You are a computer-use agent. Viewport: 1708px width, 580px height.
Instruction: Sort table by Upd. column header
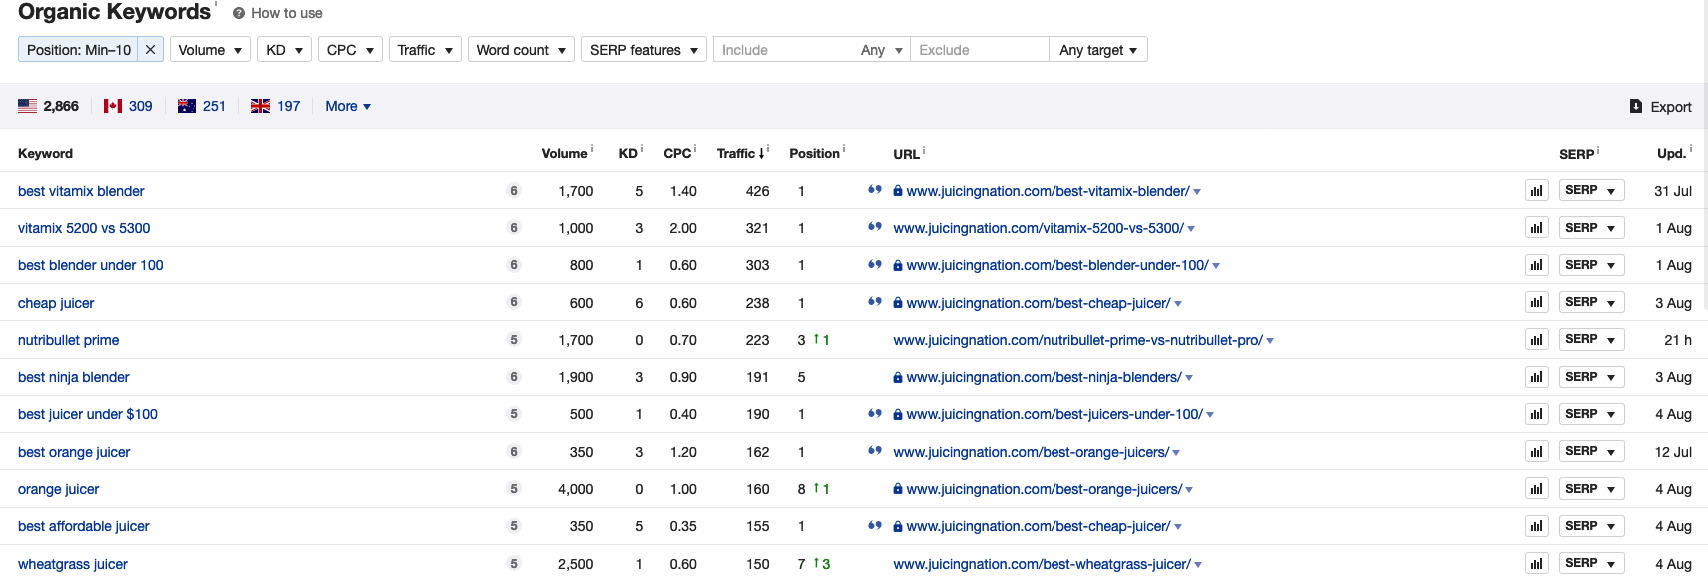click(x=1671, y=153)
